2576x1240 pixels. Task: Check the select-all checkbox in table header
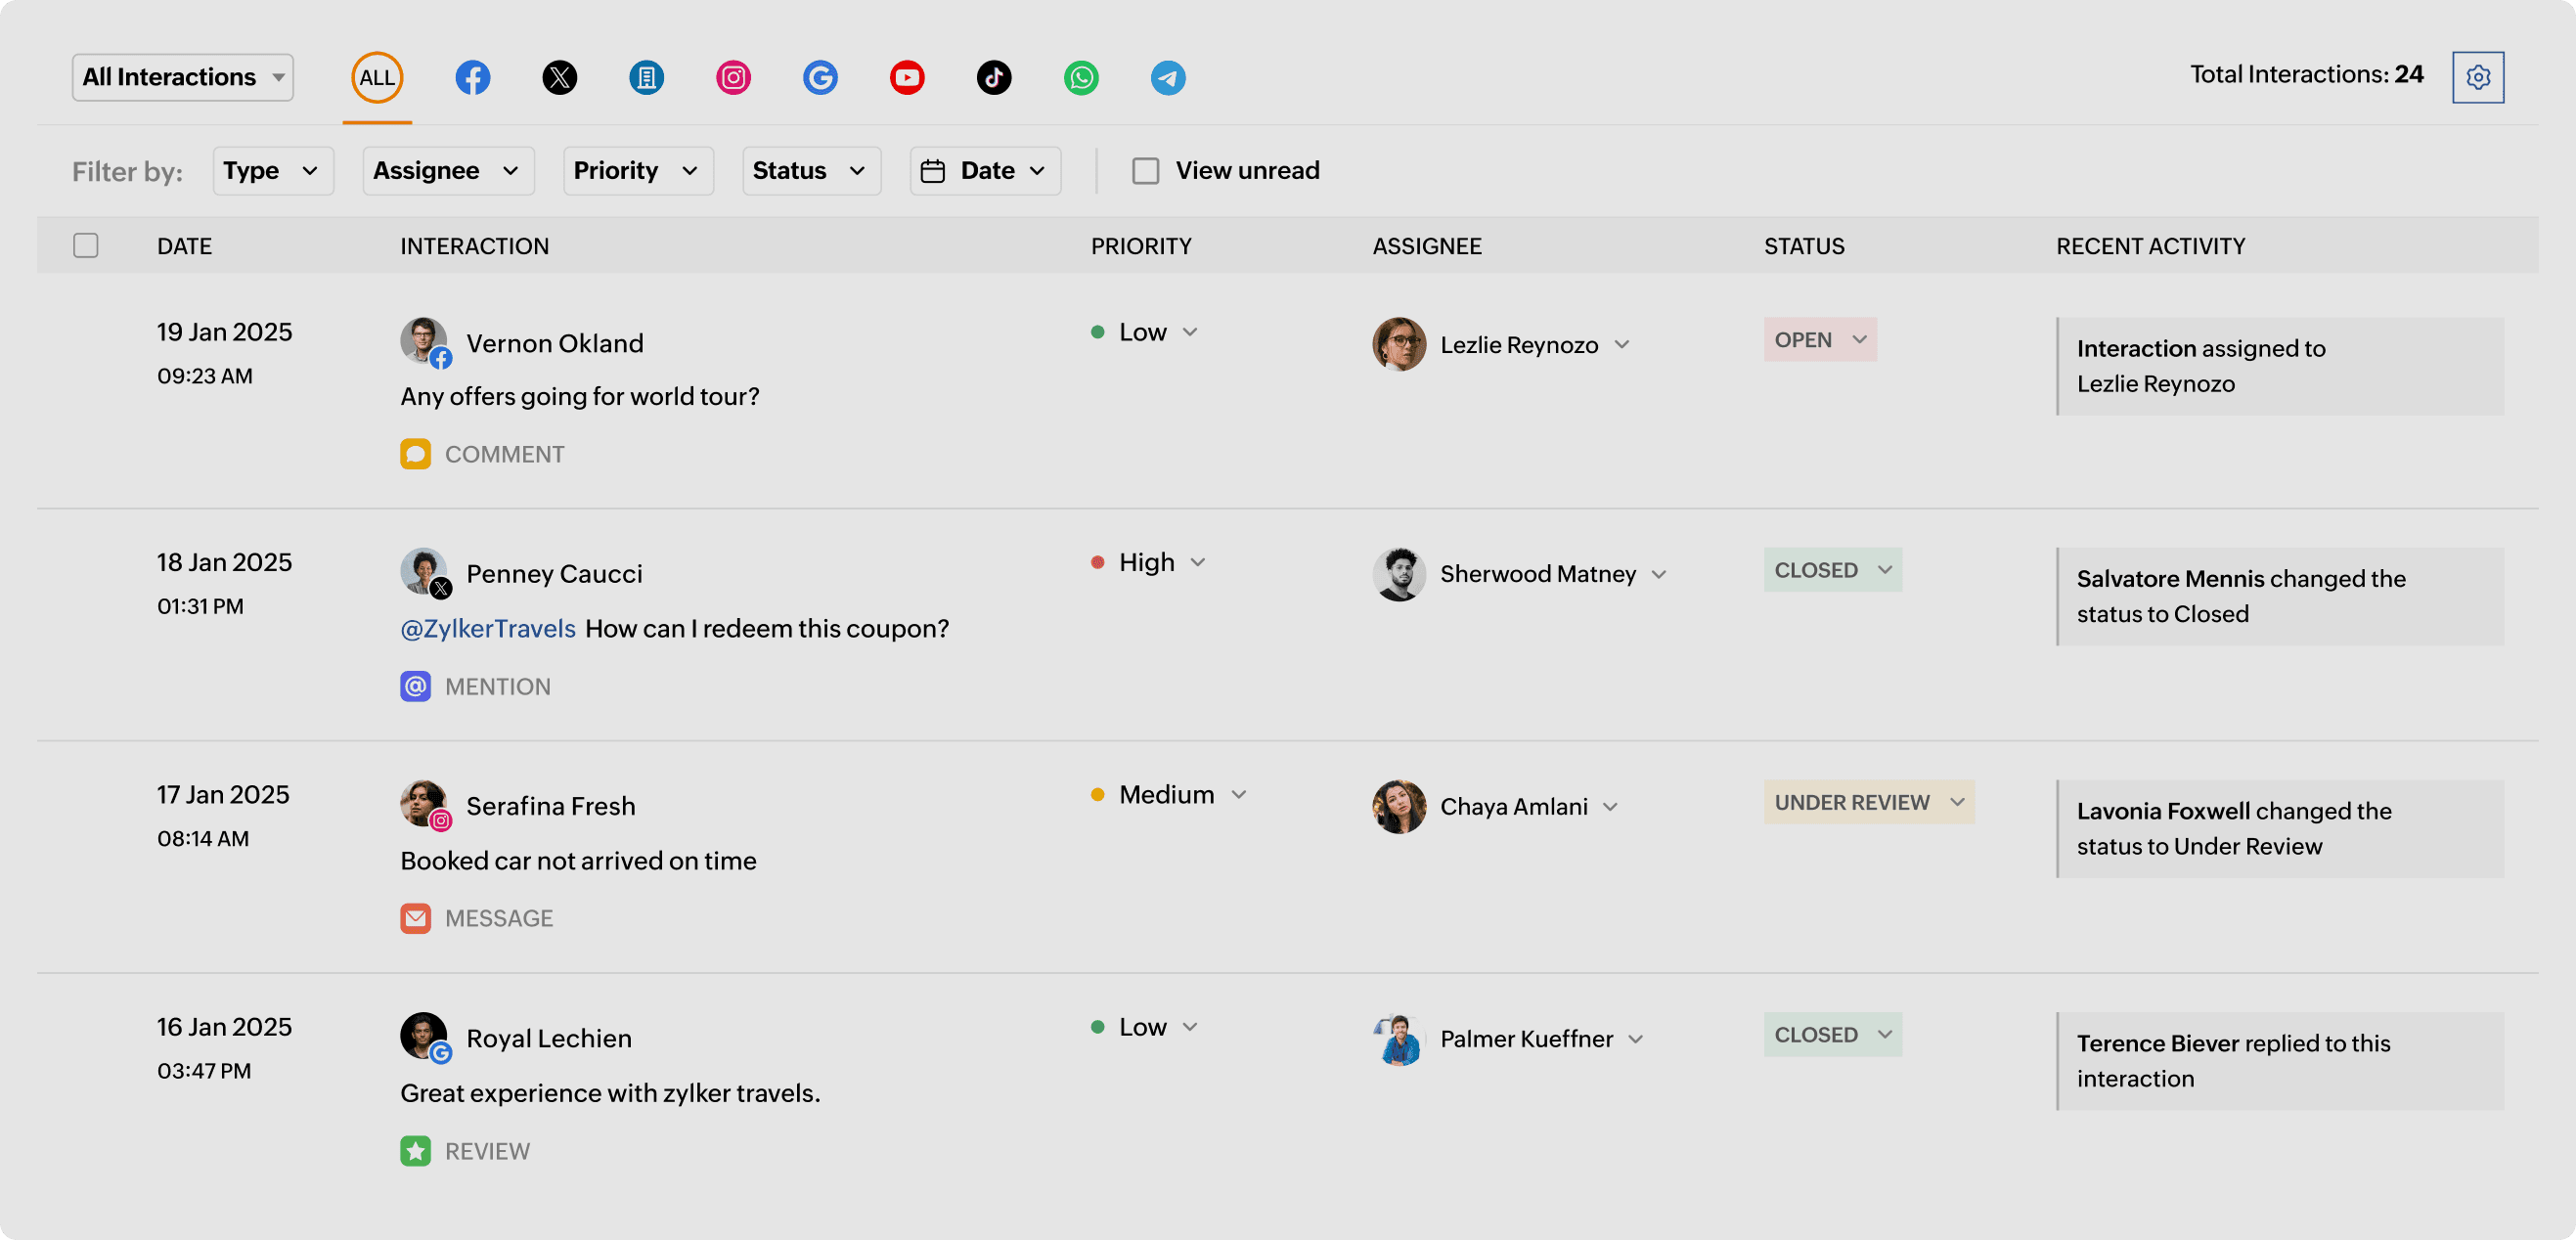click(86, 245)
